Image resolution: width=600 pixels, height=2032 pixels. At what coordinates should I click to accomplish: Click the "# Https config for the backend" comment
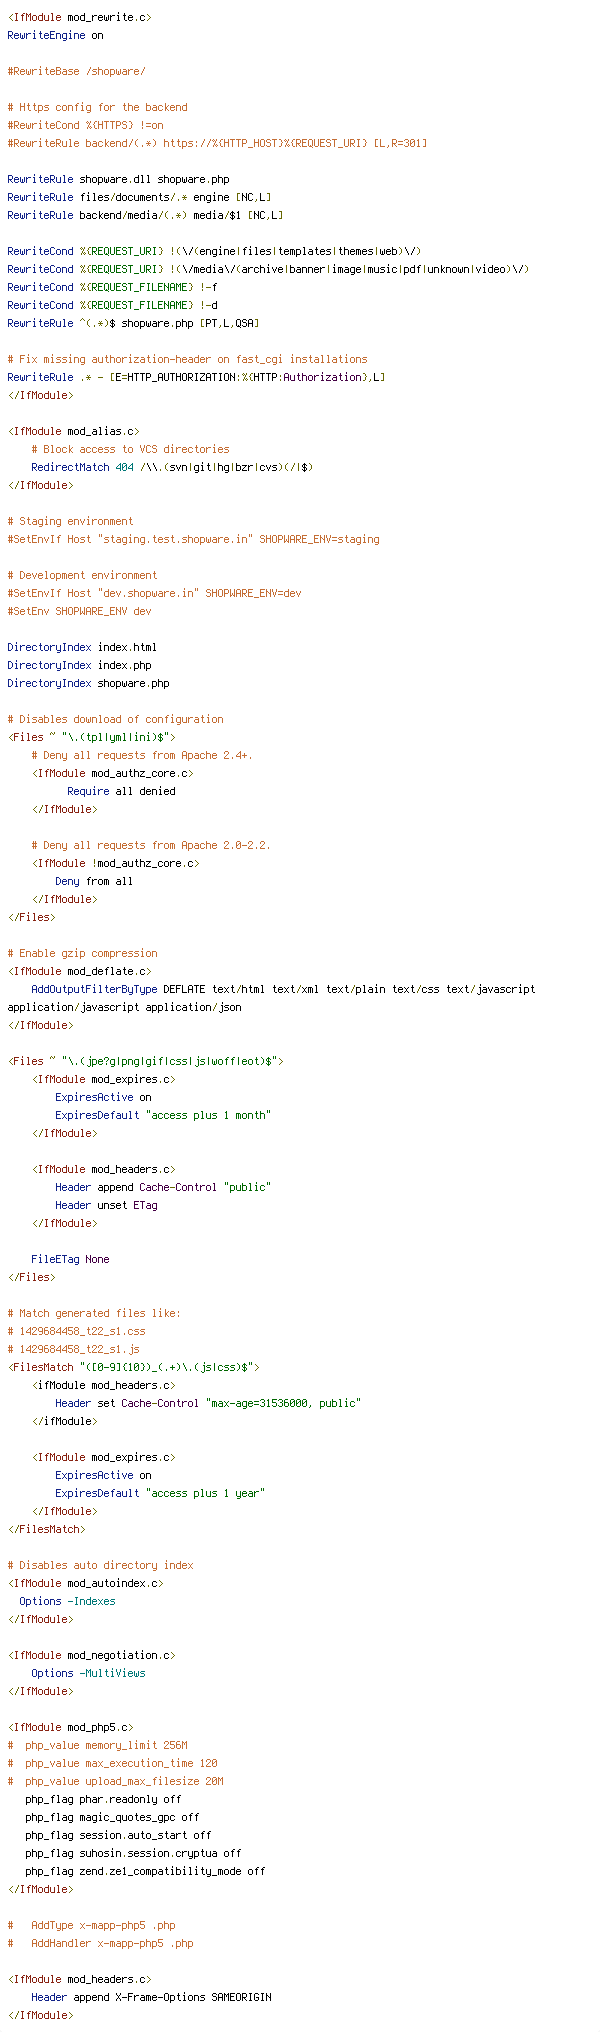point(97,107)
